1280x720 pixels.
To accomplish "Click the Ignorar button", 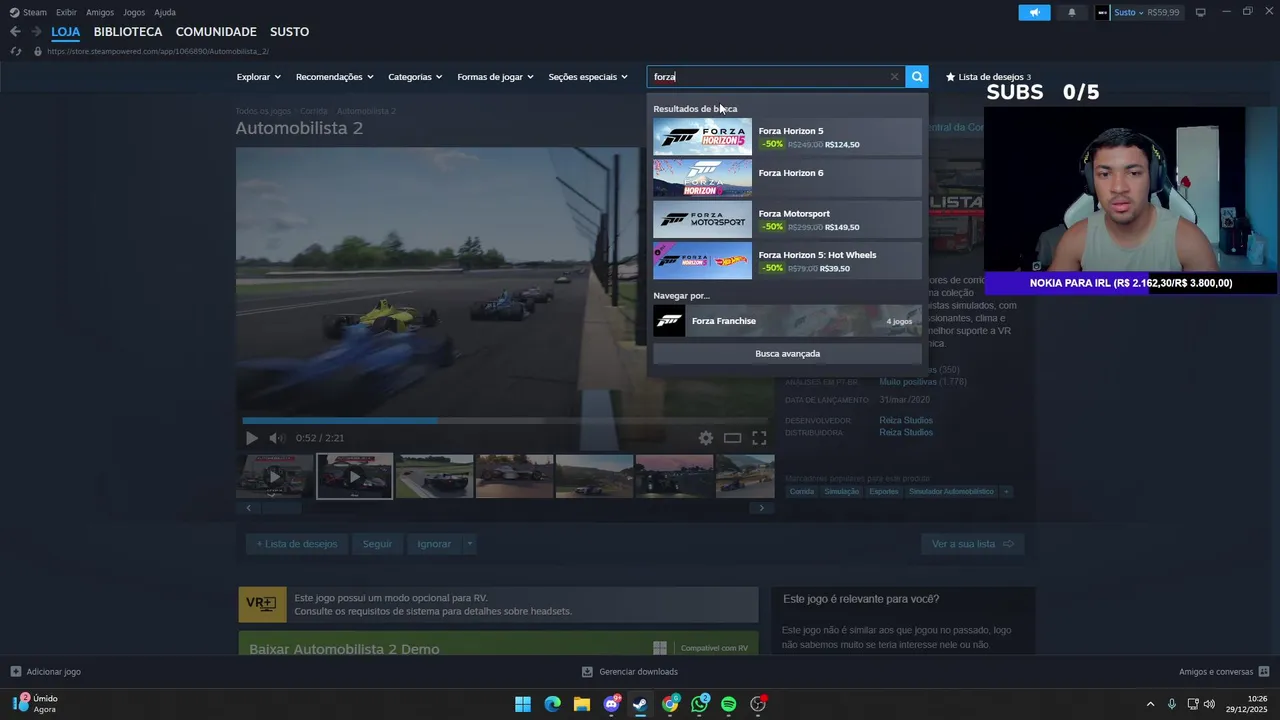I will pos(434,544).
